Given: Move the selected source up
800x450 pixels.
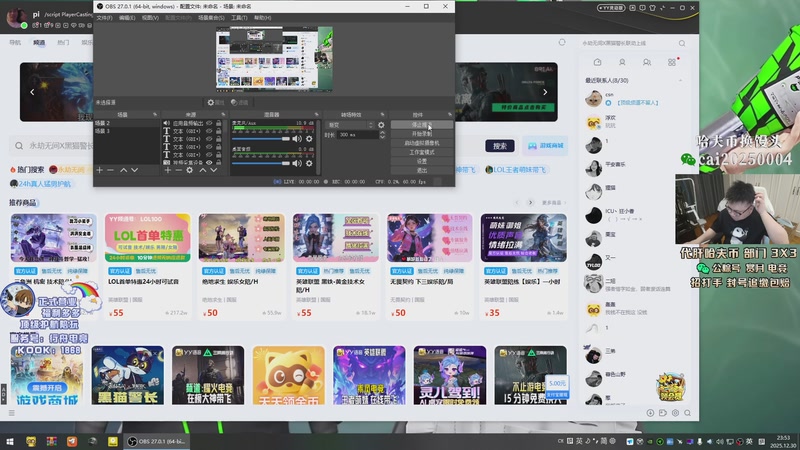Looking at the screenshot, I should 203,170.
